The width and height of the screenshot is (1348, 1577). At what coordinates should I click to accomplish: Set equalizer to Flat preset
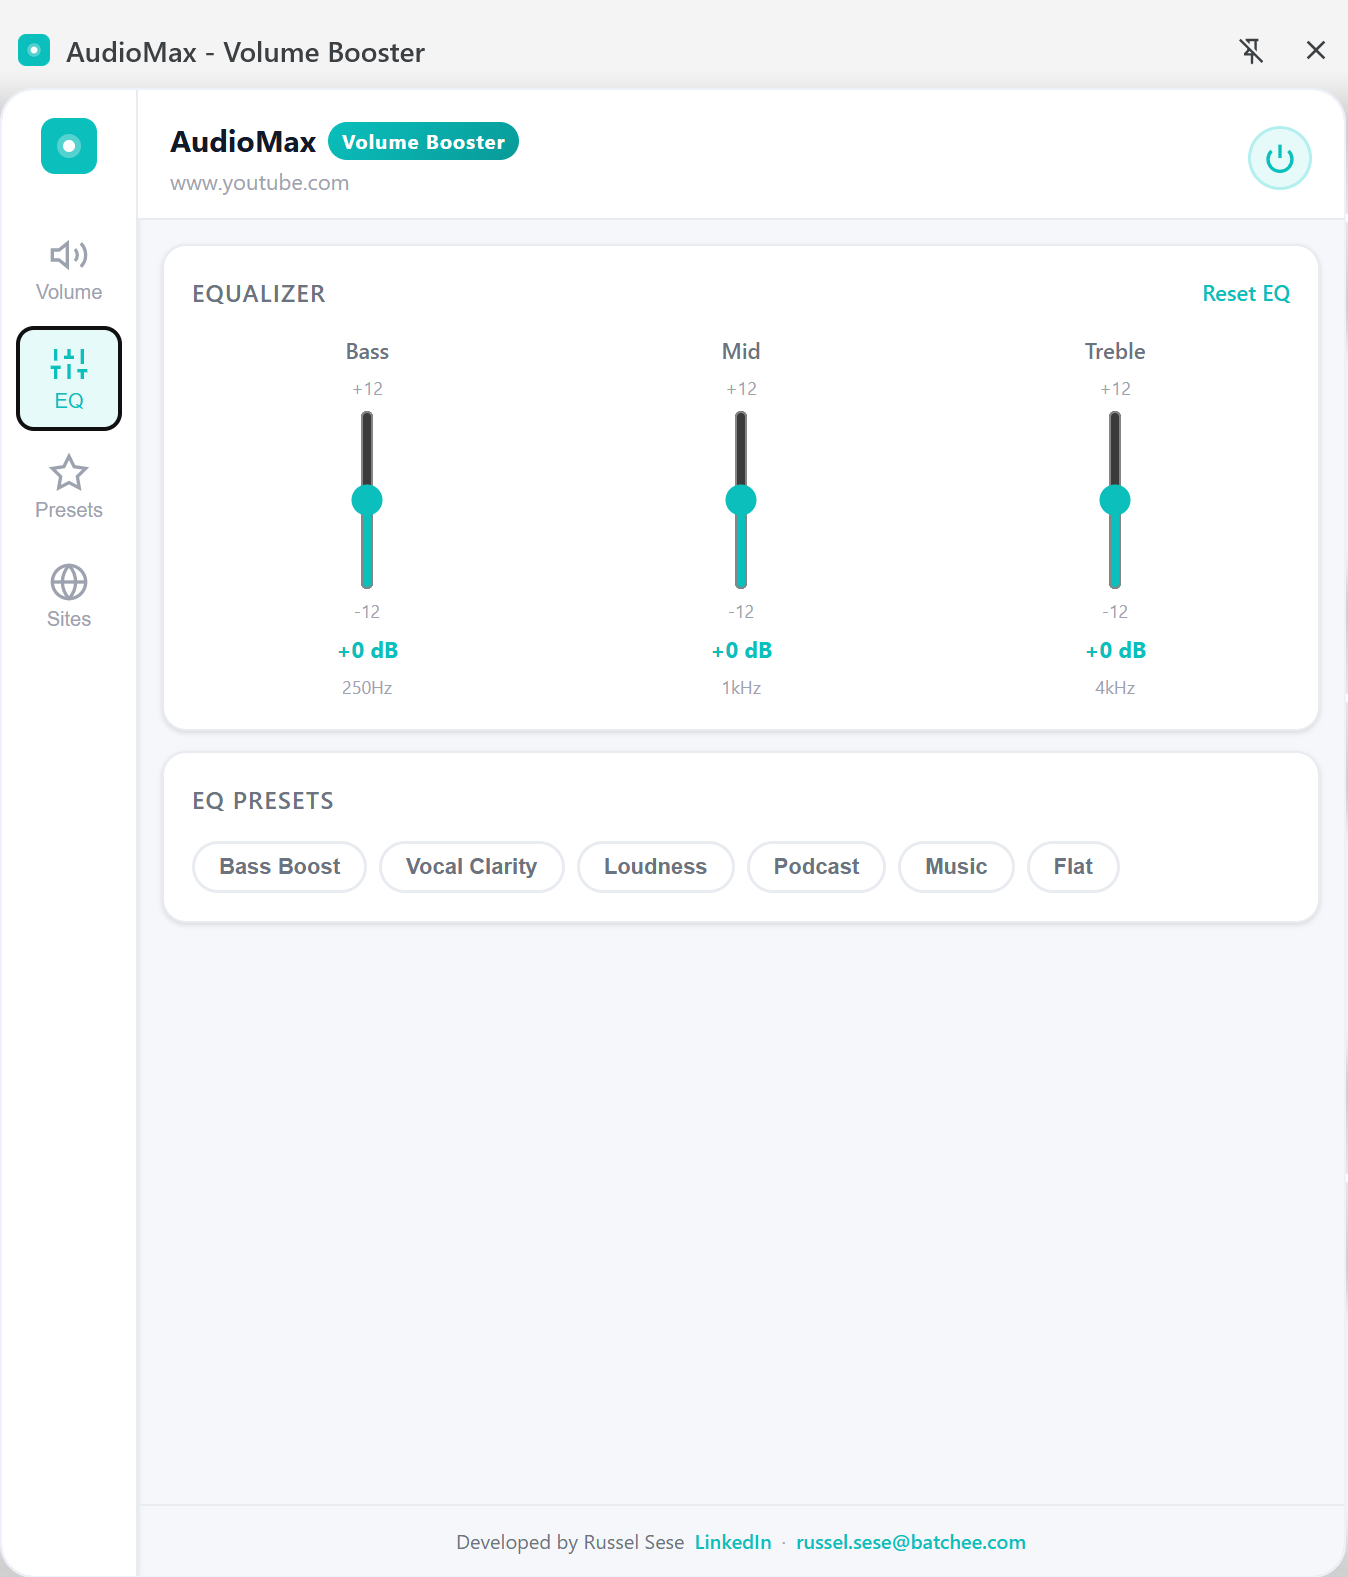tap(1073, 867)
